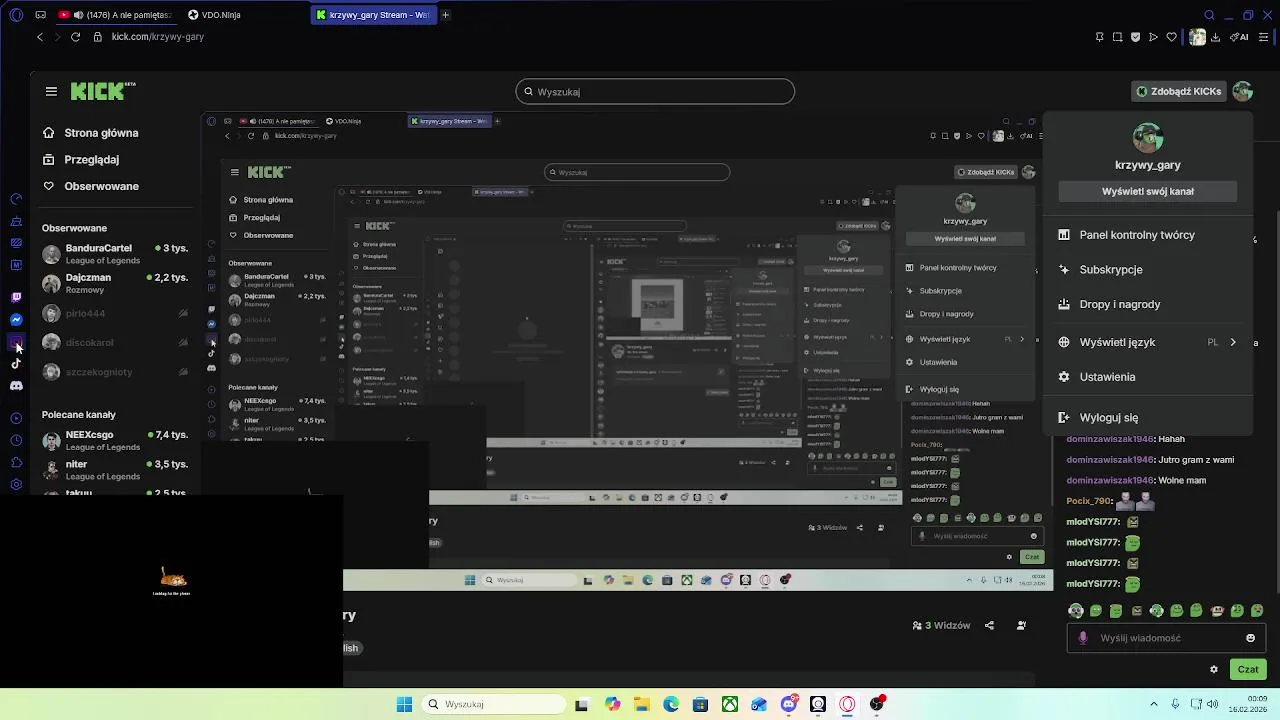Viewport: 1280px width, 720px height.
Task: Send message with Czat button
Action: [1248, 669]
